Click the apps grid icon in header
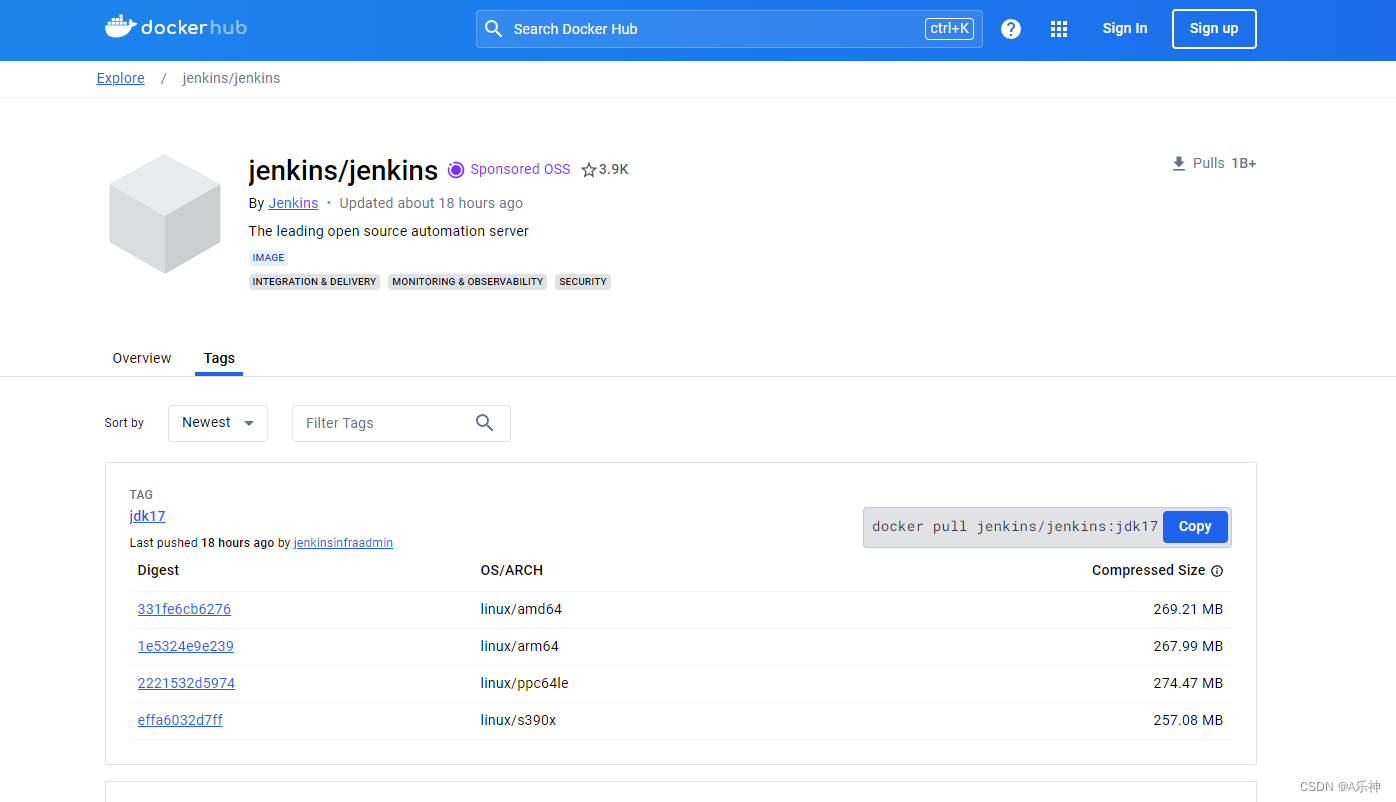 point(1059,29)
